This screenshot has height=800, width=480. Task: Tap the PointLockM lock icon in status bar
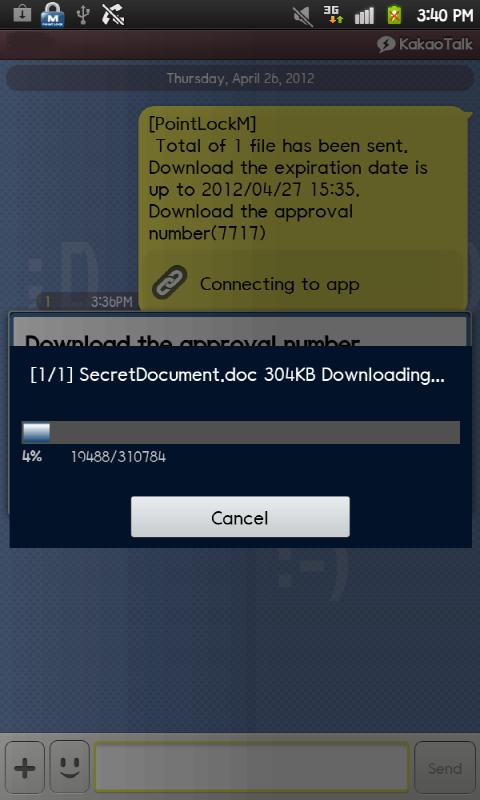(52, 14)
